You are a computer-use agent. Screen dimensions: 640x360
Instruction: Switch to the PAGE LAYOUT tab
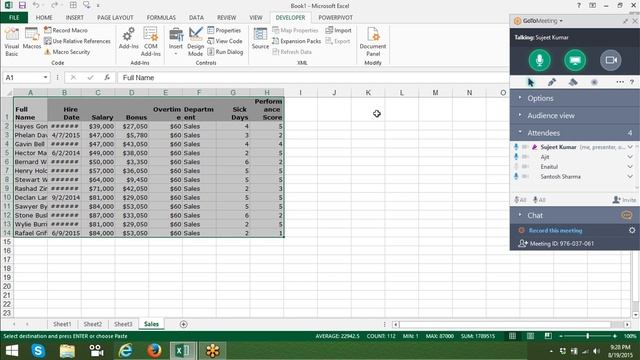(x=115, y=18)
